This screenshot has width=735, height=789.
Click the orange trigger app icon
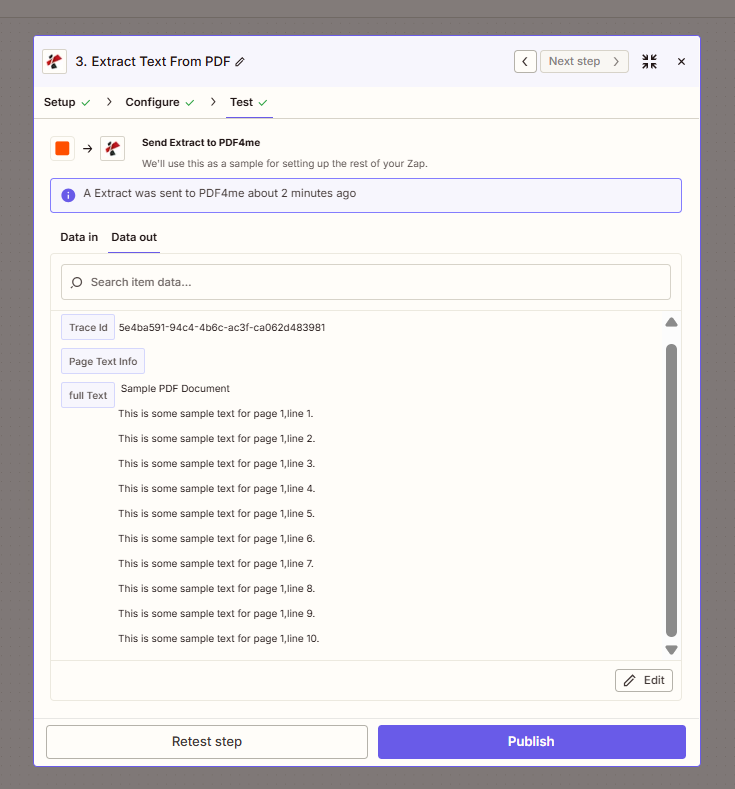(62, 148)
